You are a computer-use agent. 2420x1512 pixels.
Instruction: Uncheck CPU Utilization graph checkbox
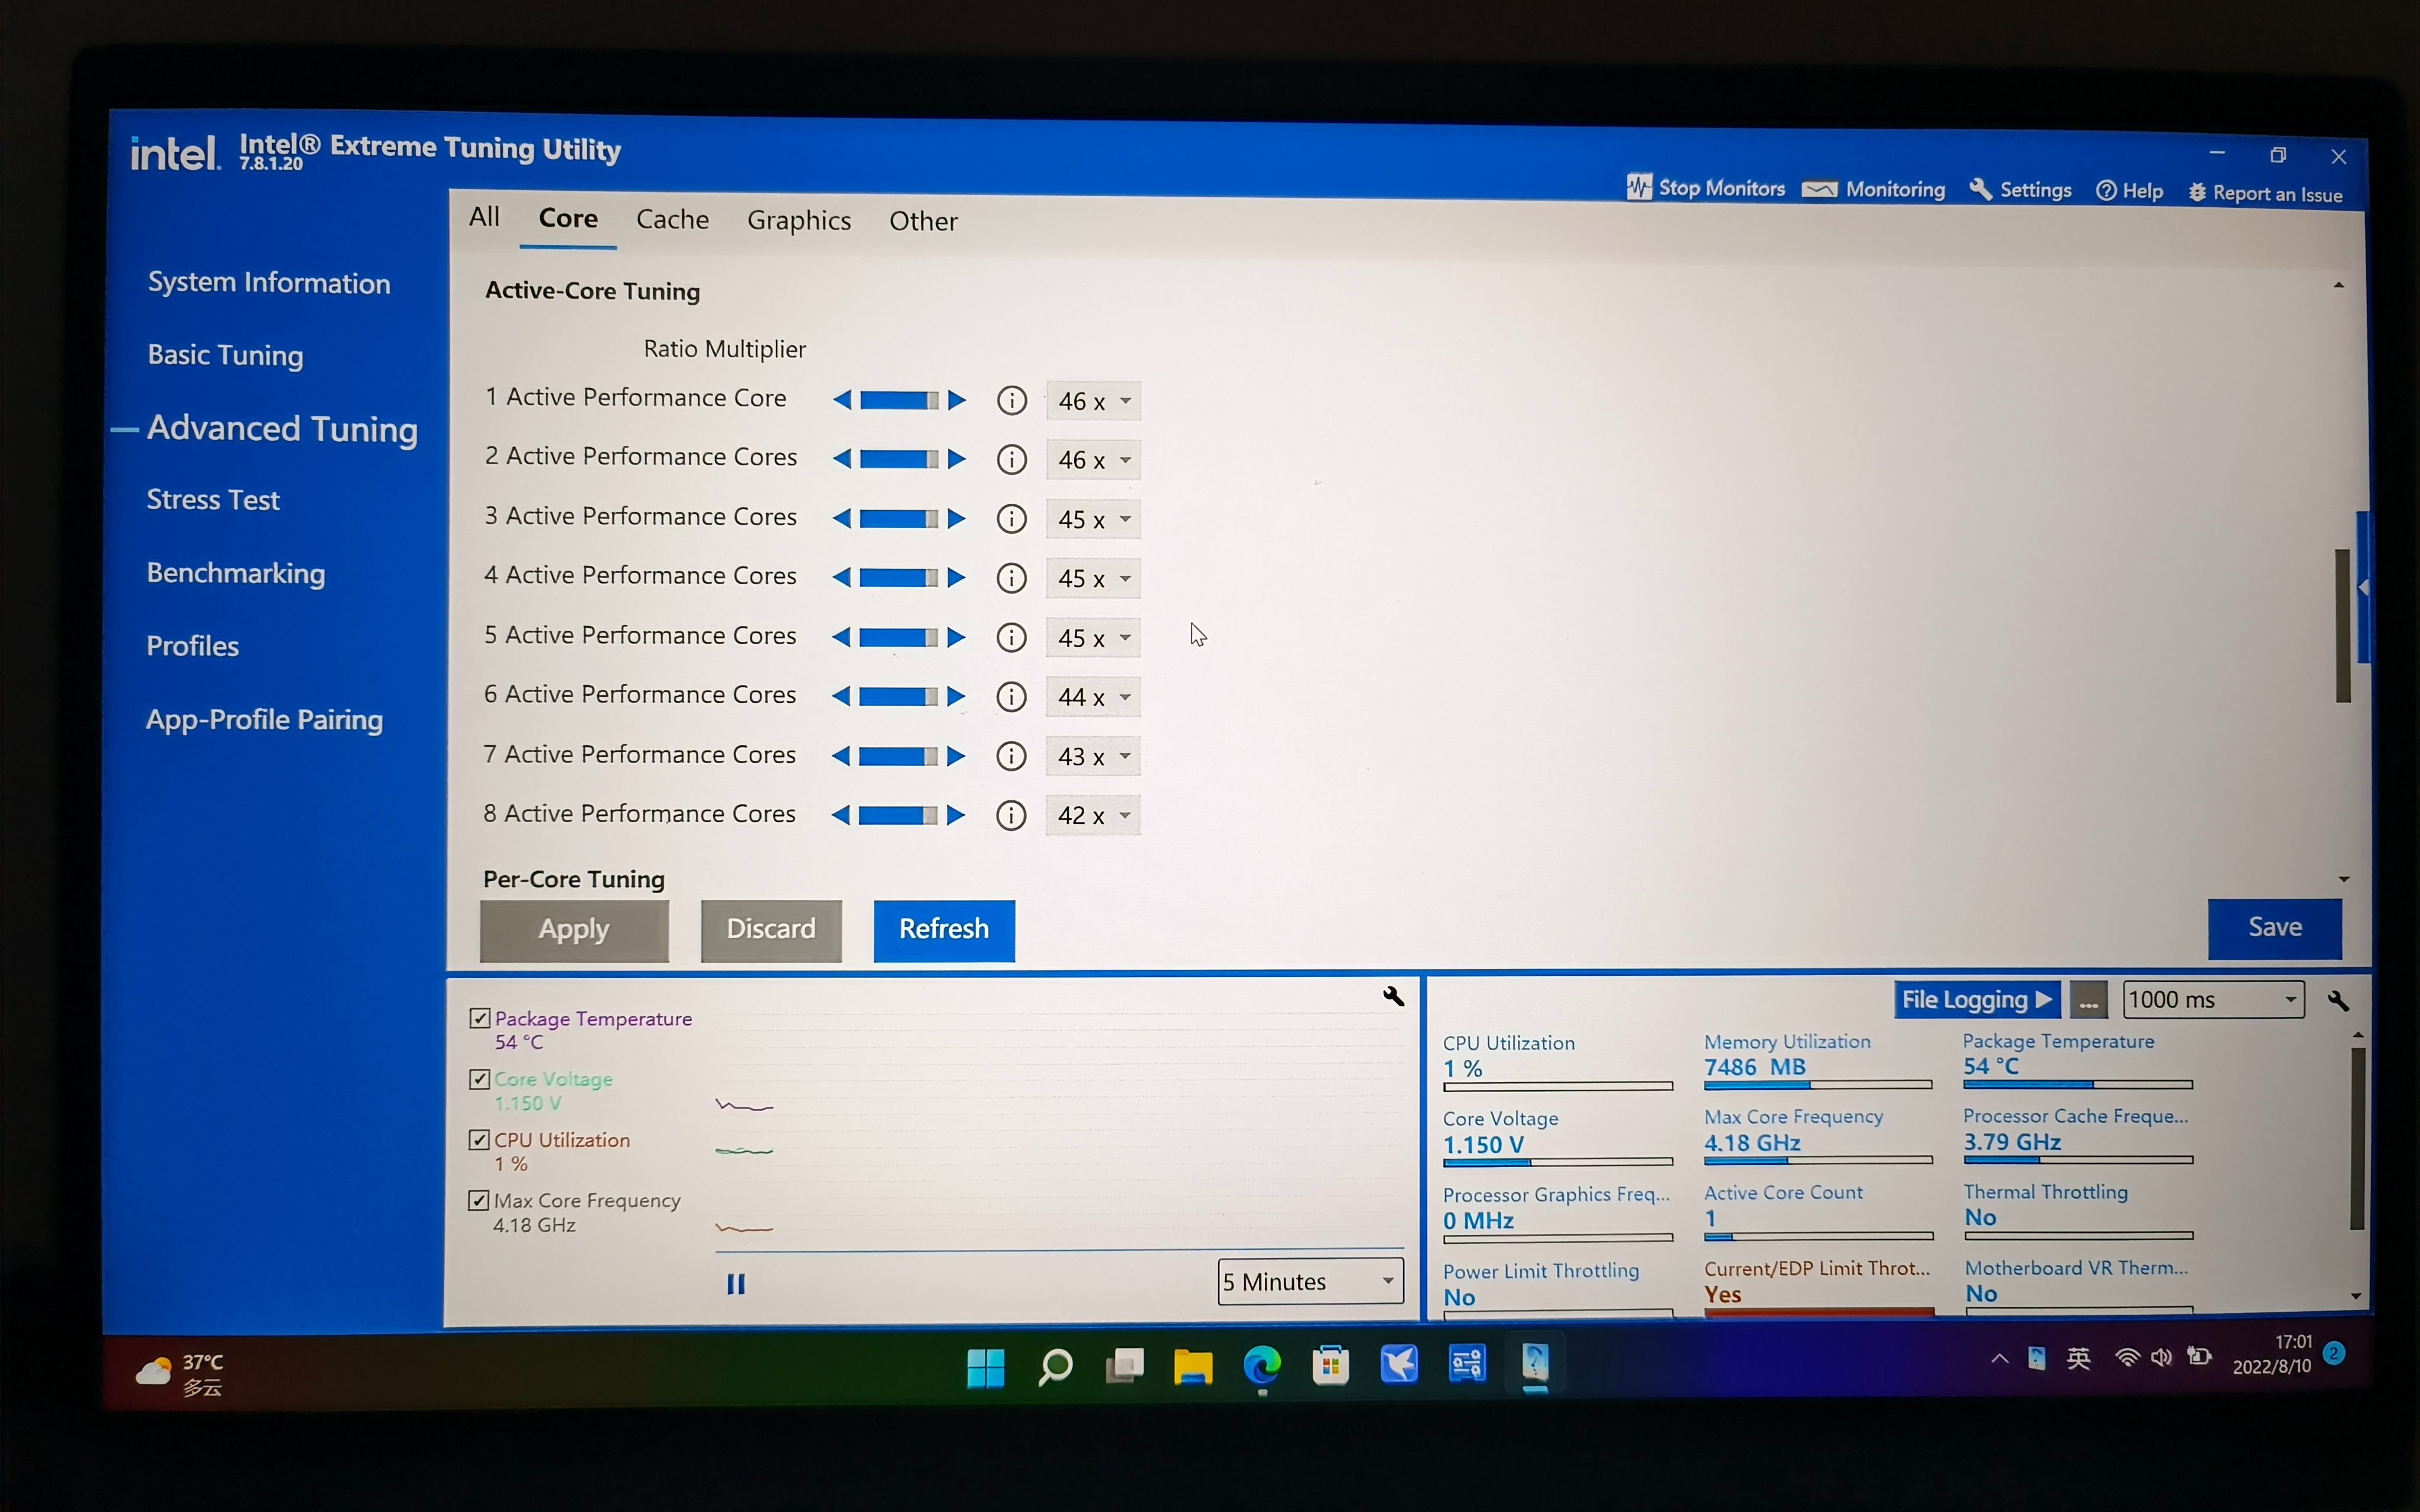click(x=479, y=1140)
